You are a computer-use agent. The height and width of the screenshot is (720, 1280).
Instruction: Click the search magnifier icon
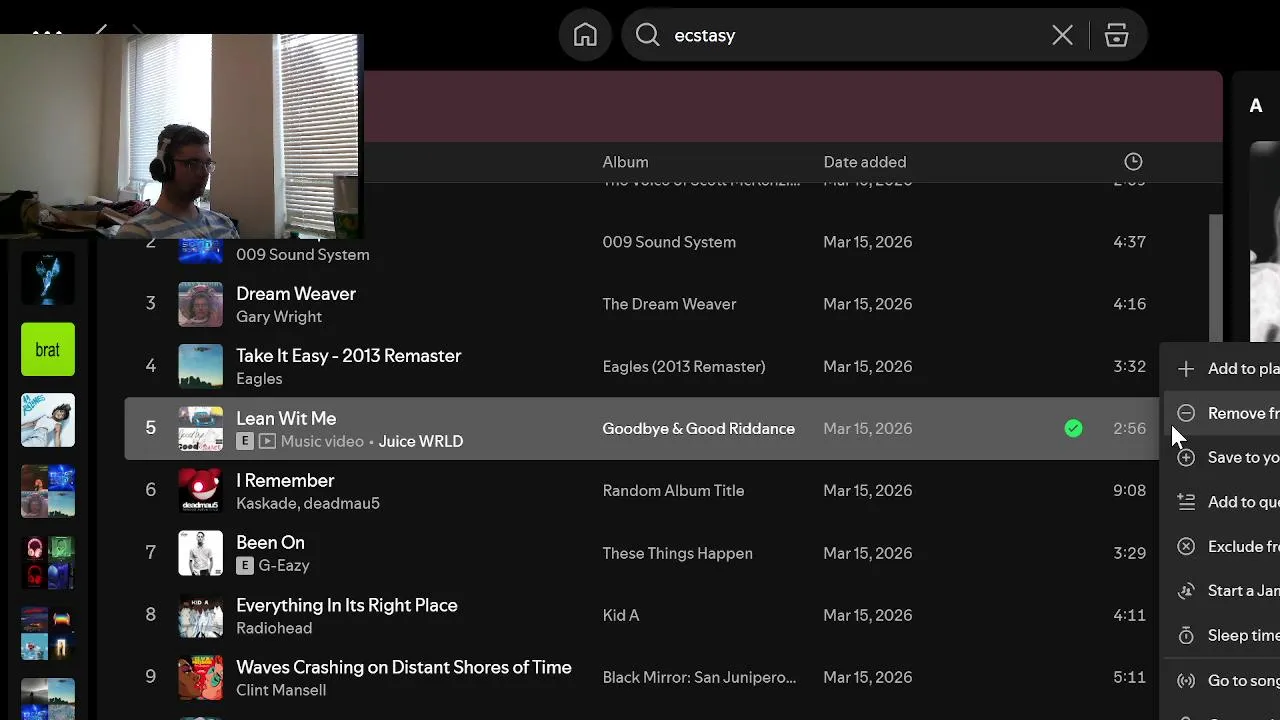click(x=648, y=35)
